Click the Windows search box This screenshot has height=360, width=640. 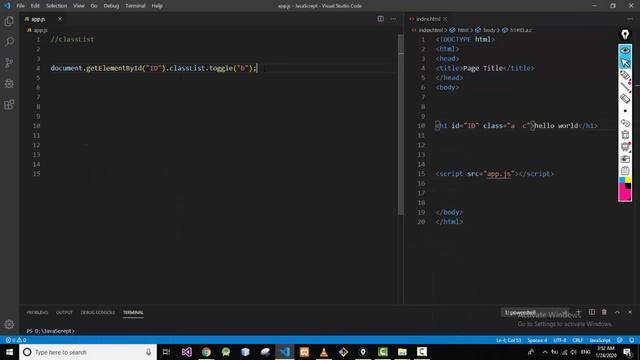click(x=88, y=352)
